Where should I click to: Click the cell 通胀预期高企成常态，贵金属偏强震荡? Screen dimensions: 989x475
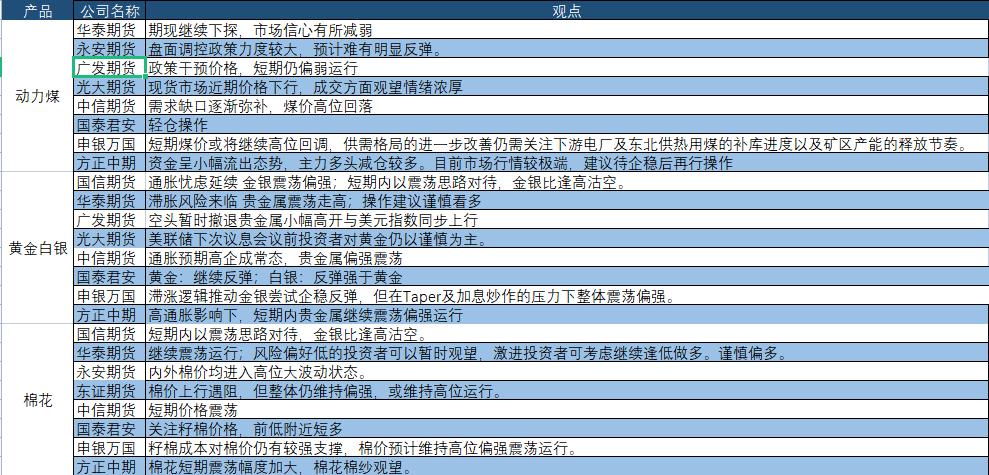click(567, 257)
